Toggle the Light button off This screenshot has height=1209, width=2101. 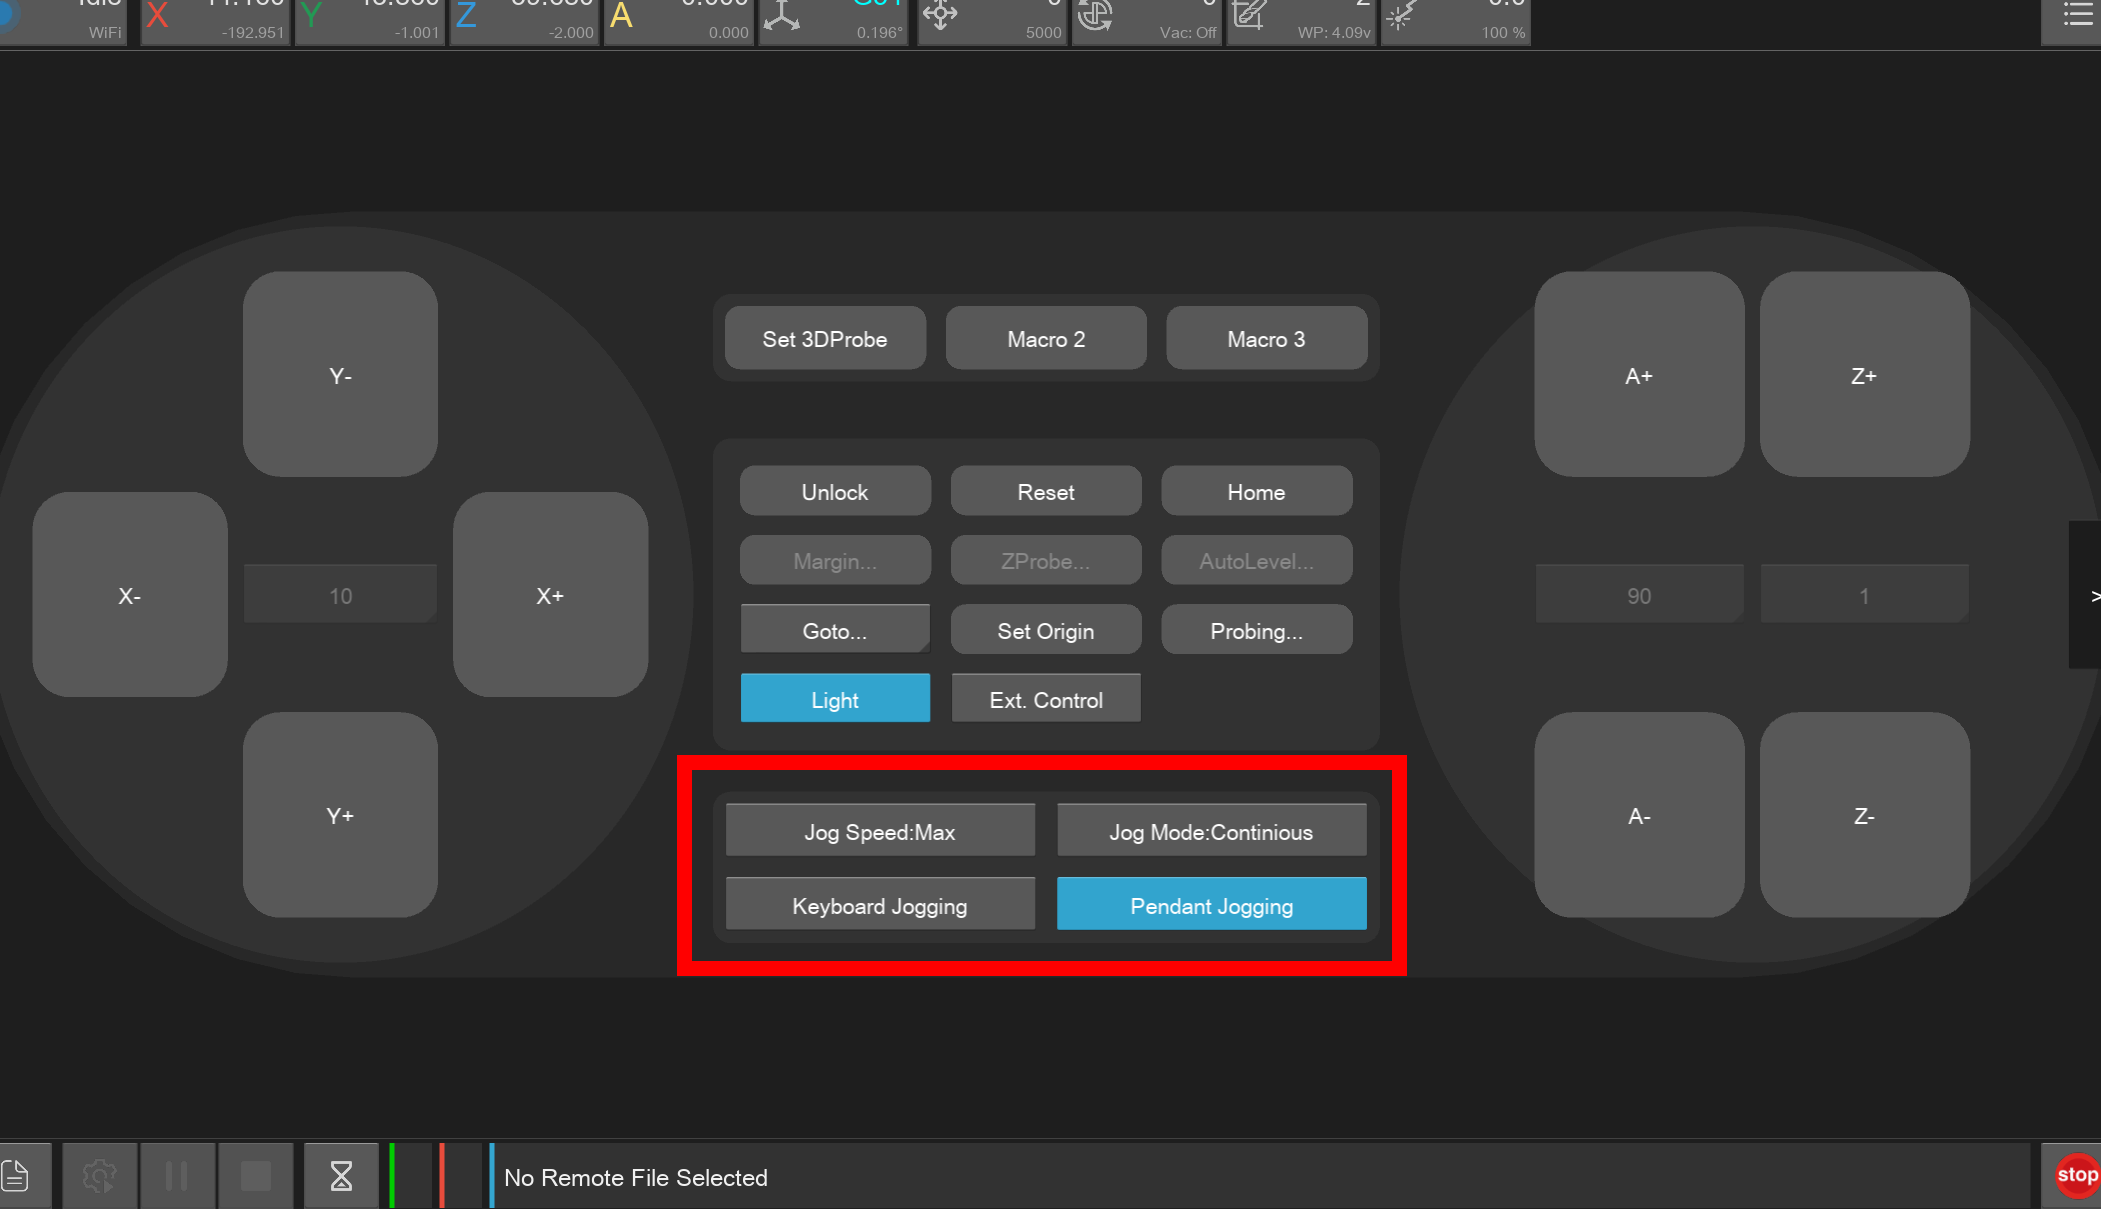(x=834, y=699)
